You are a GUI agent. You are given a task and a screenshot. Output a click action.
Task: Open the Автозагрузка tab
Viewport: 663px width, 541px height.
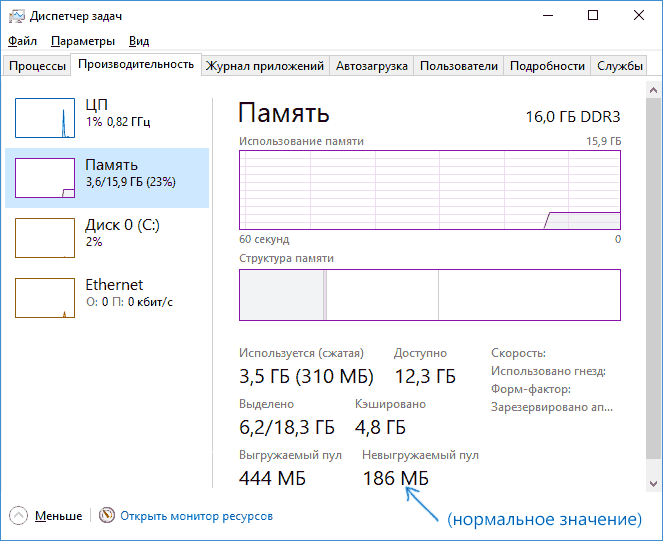coord(372,66)
